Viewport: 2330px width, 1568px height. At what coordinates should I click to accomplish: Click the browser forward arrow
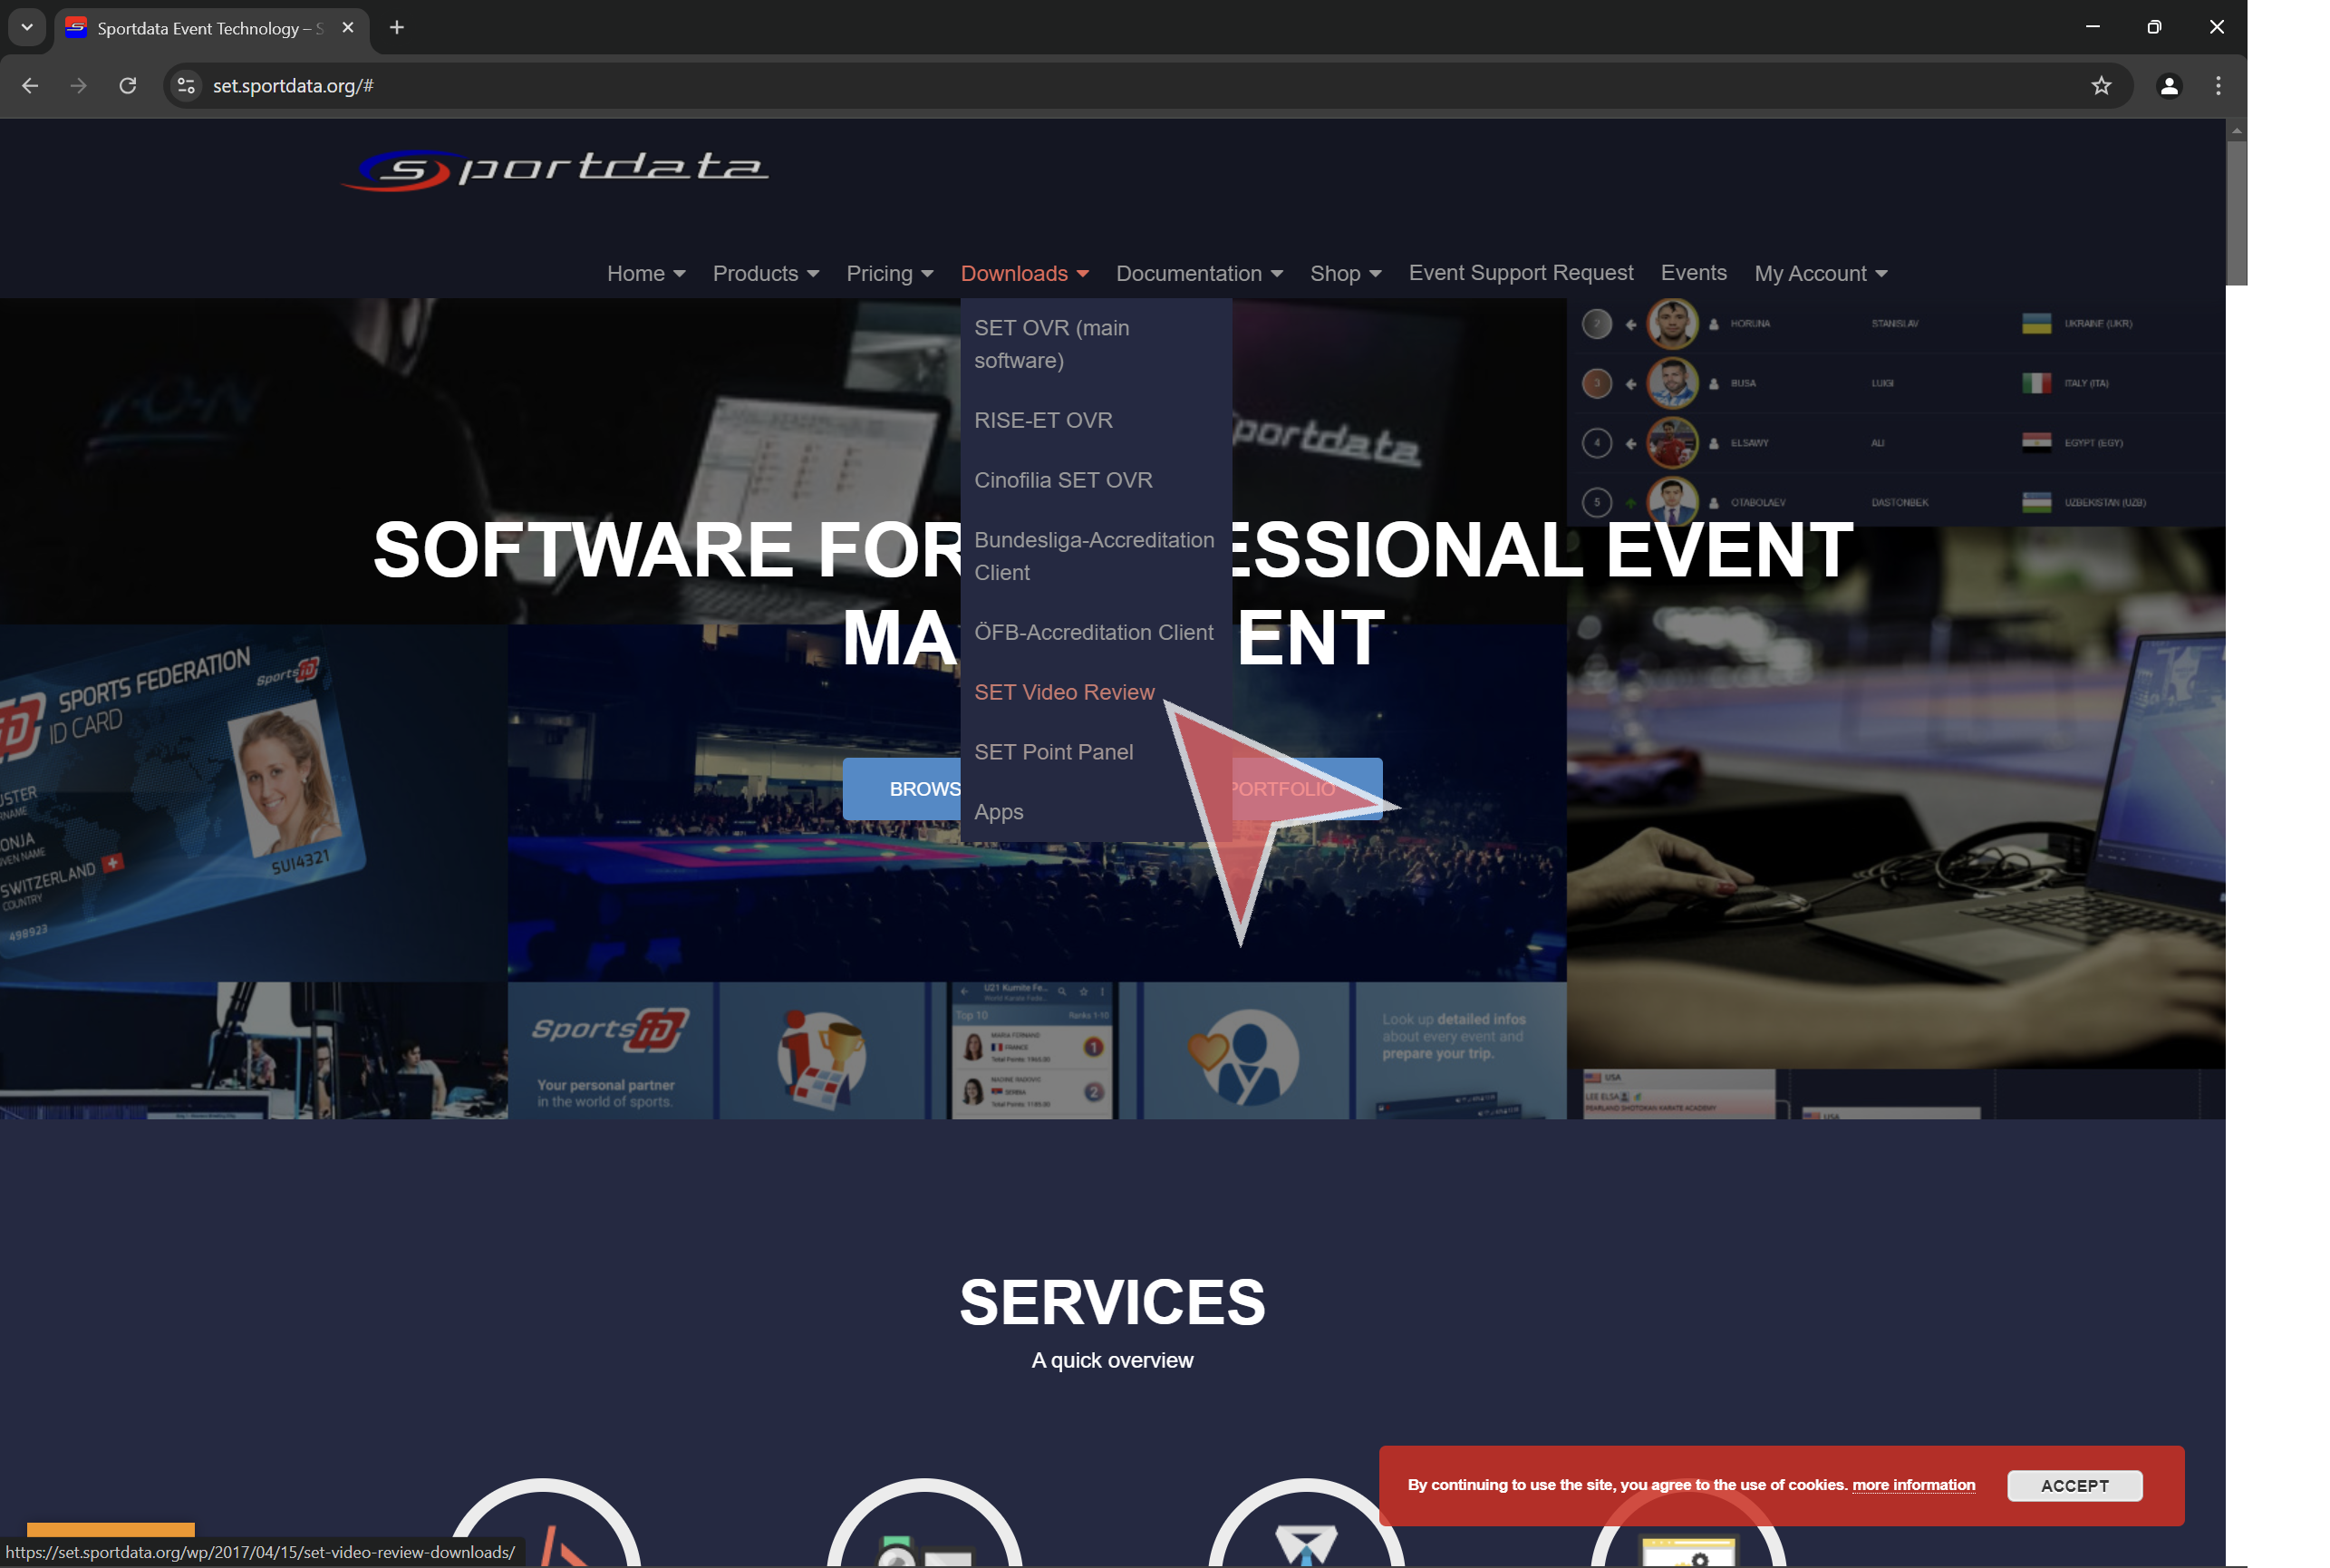coord(78,86)
